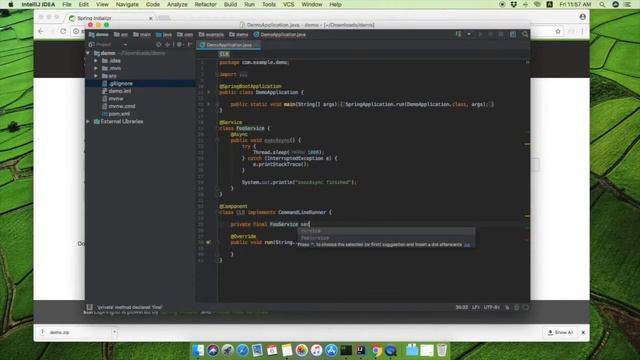
Task: Open Finder from the dock
Action: pos(198,350)
